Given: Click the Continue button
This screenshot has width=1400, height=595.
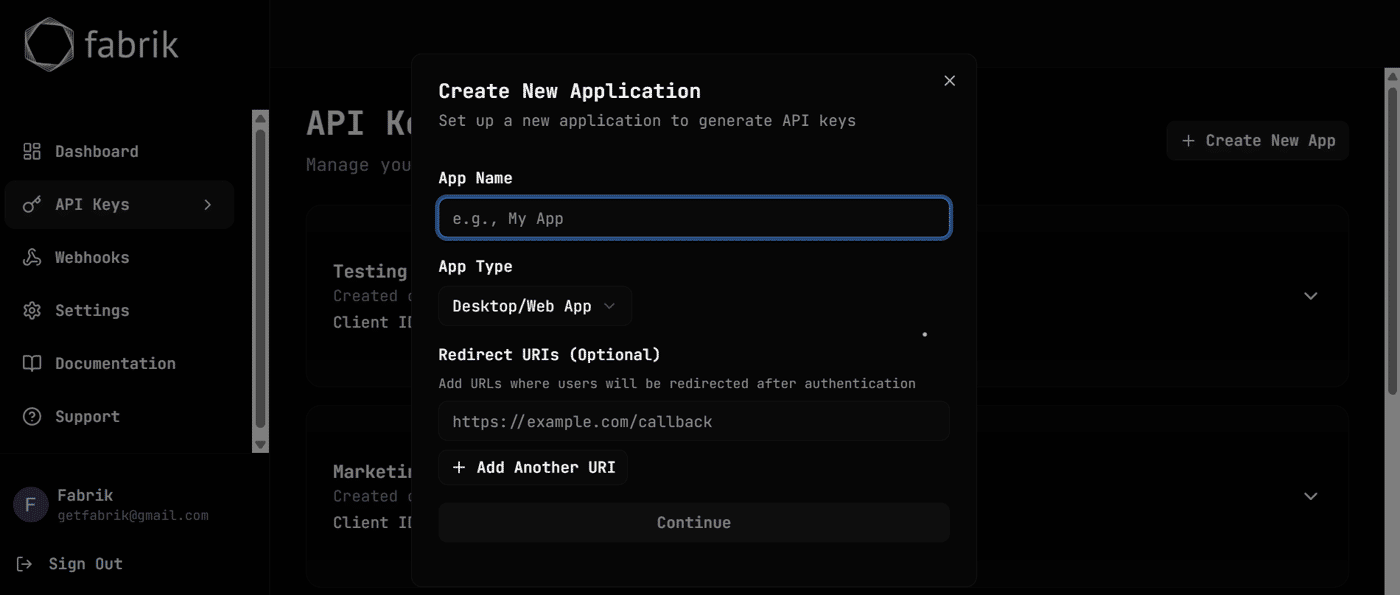Looking at the screenshot, I should (694, 522).
